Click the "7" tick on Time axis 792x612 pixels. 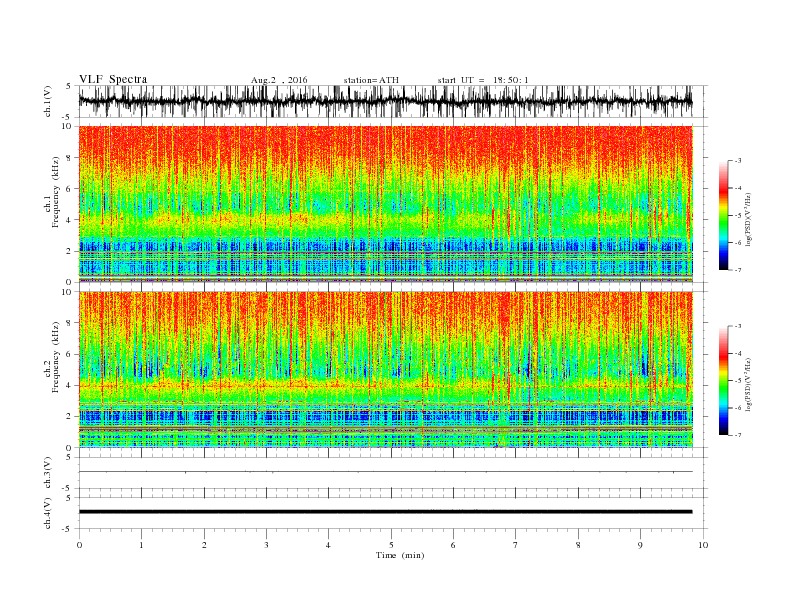pyautogui.click(x=515, y=545)
